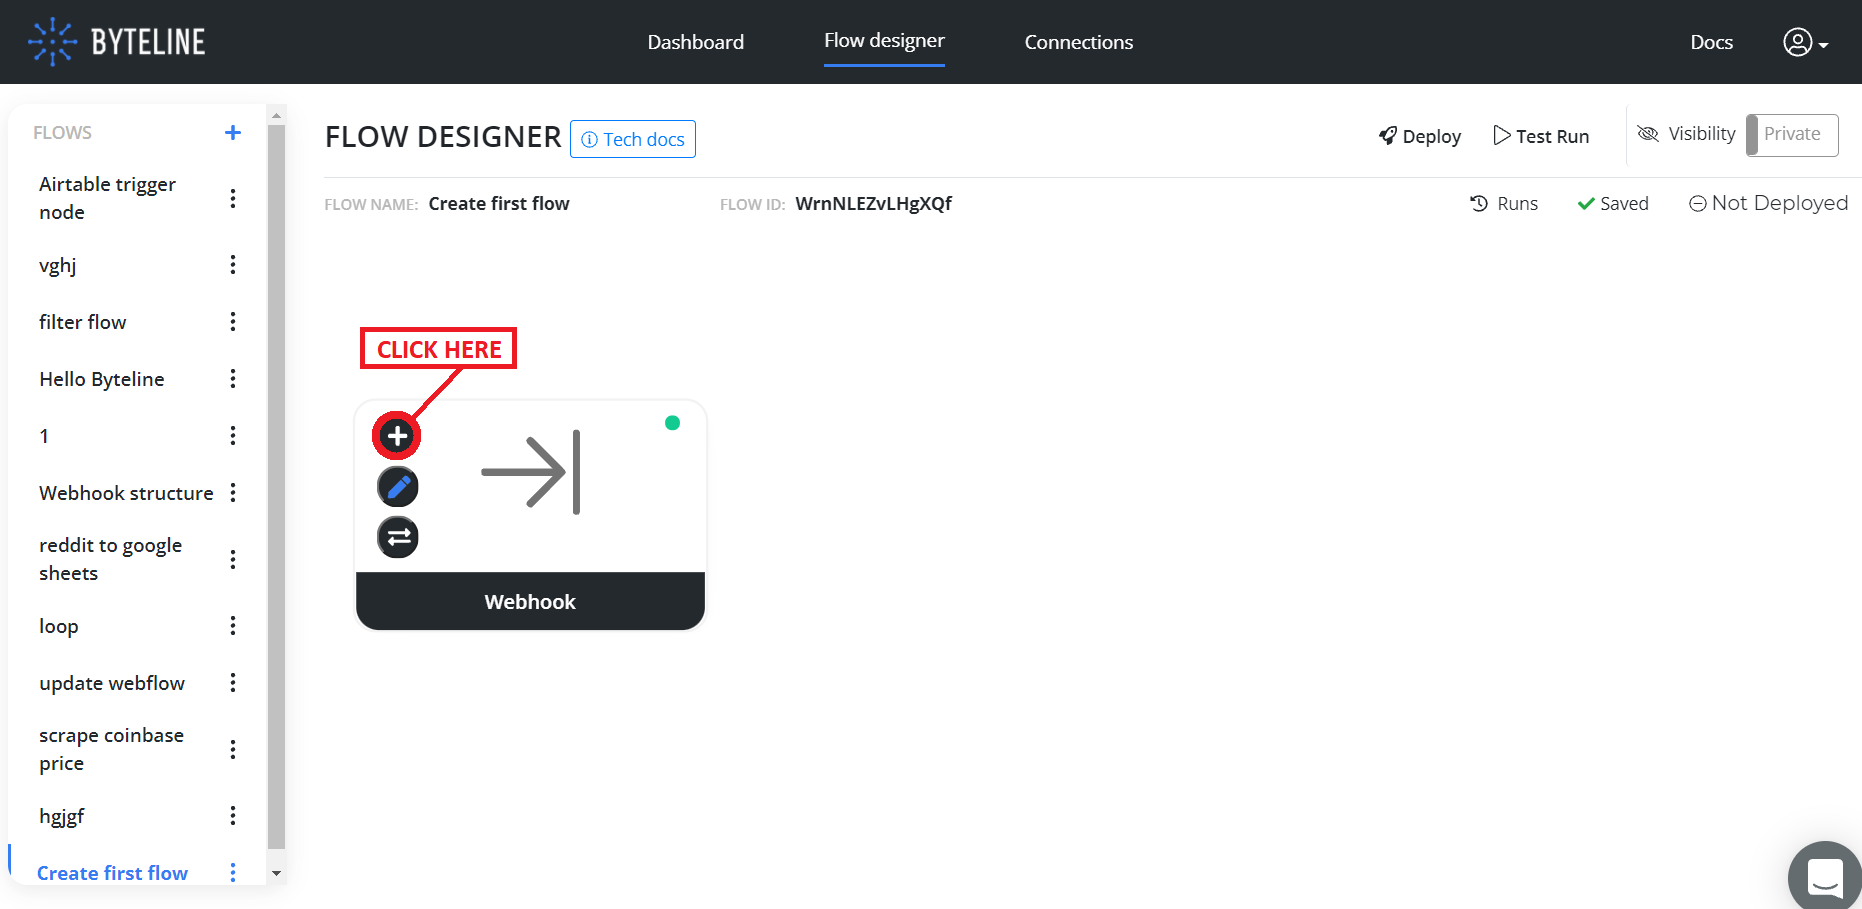Screen dimensions: 1862x909
Task: Click the Webhook arrow symbol in node
Action: (x=531, y=472)
